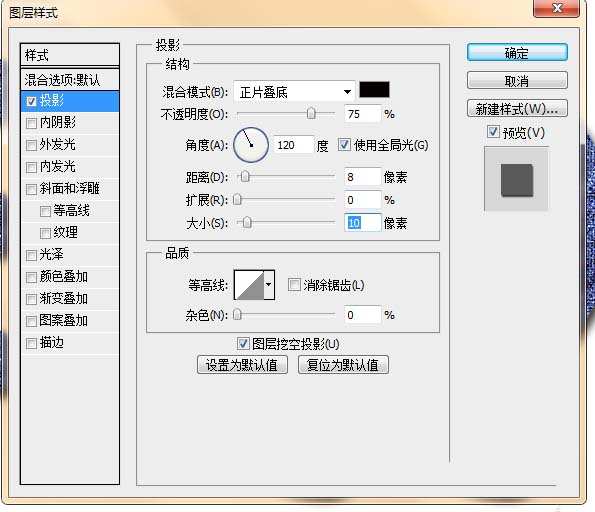Toggle 图层挖空投影(U) checkbox
Image resolution: width=595 pixels, height=512 pixels.
(243, 343)
